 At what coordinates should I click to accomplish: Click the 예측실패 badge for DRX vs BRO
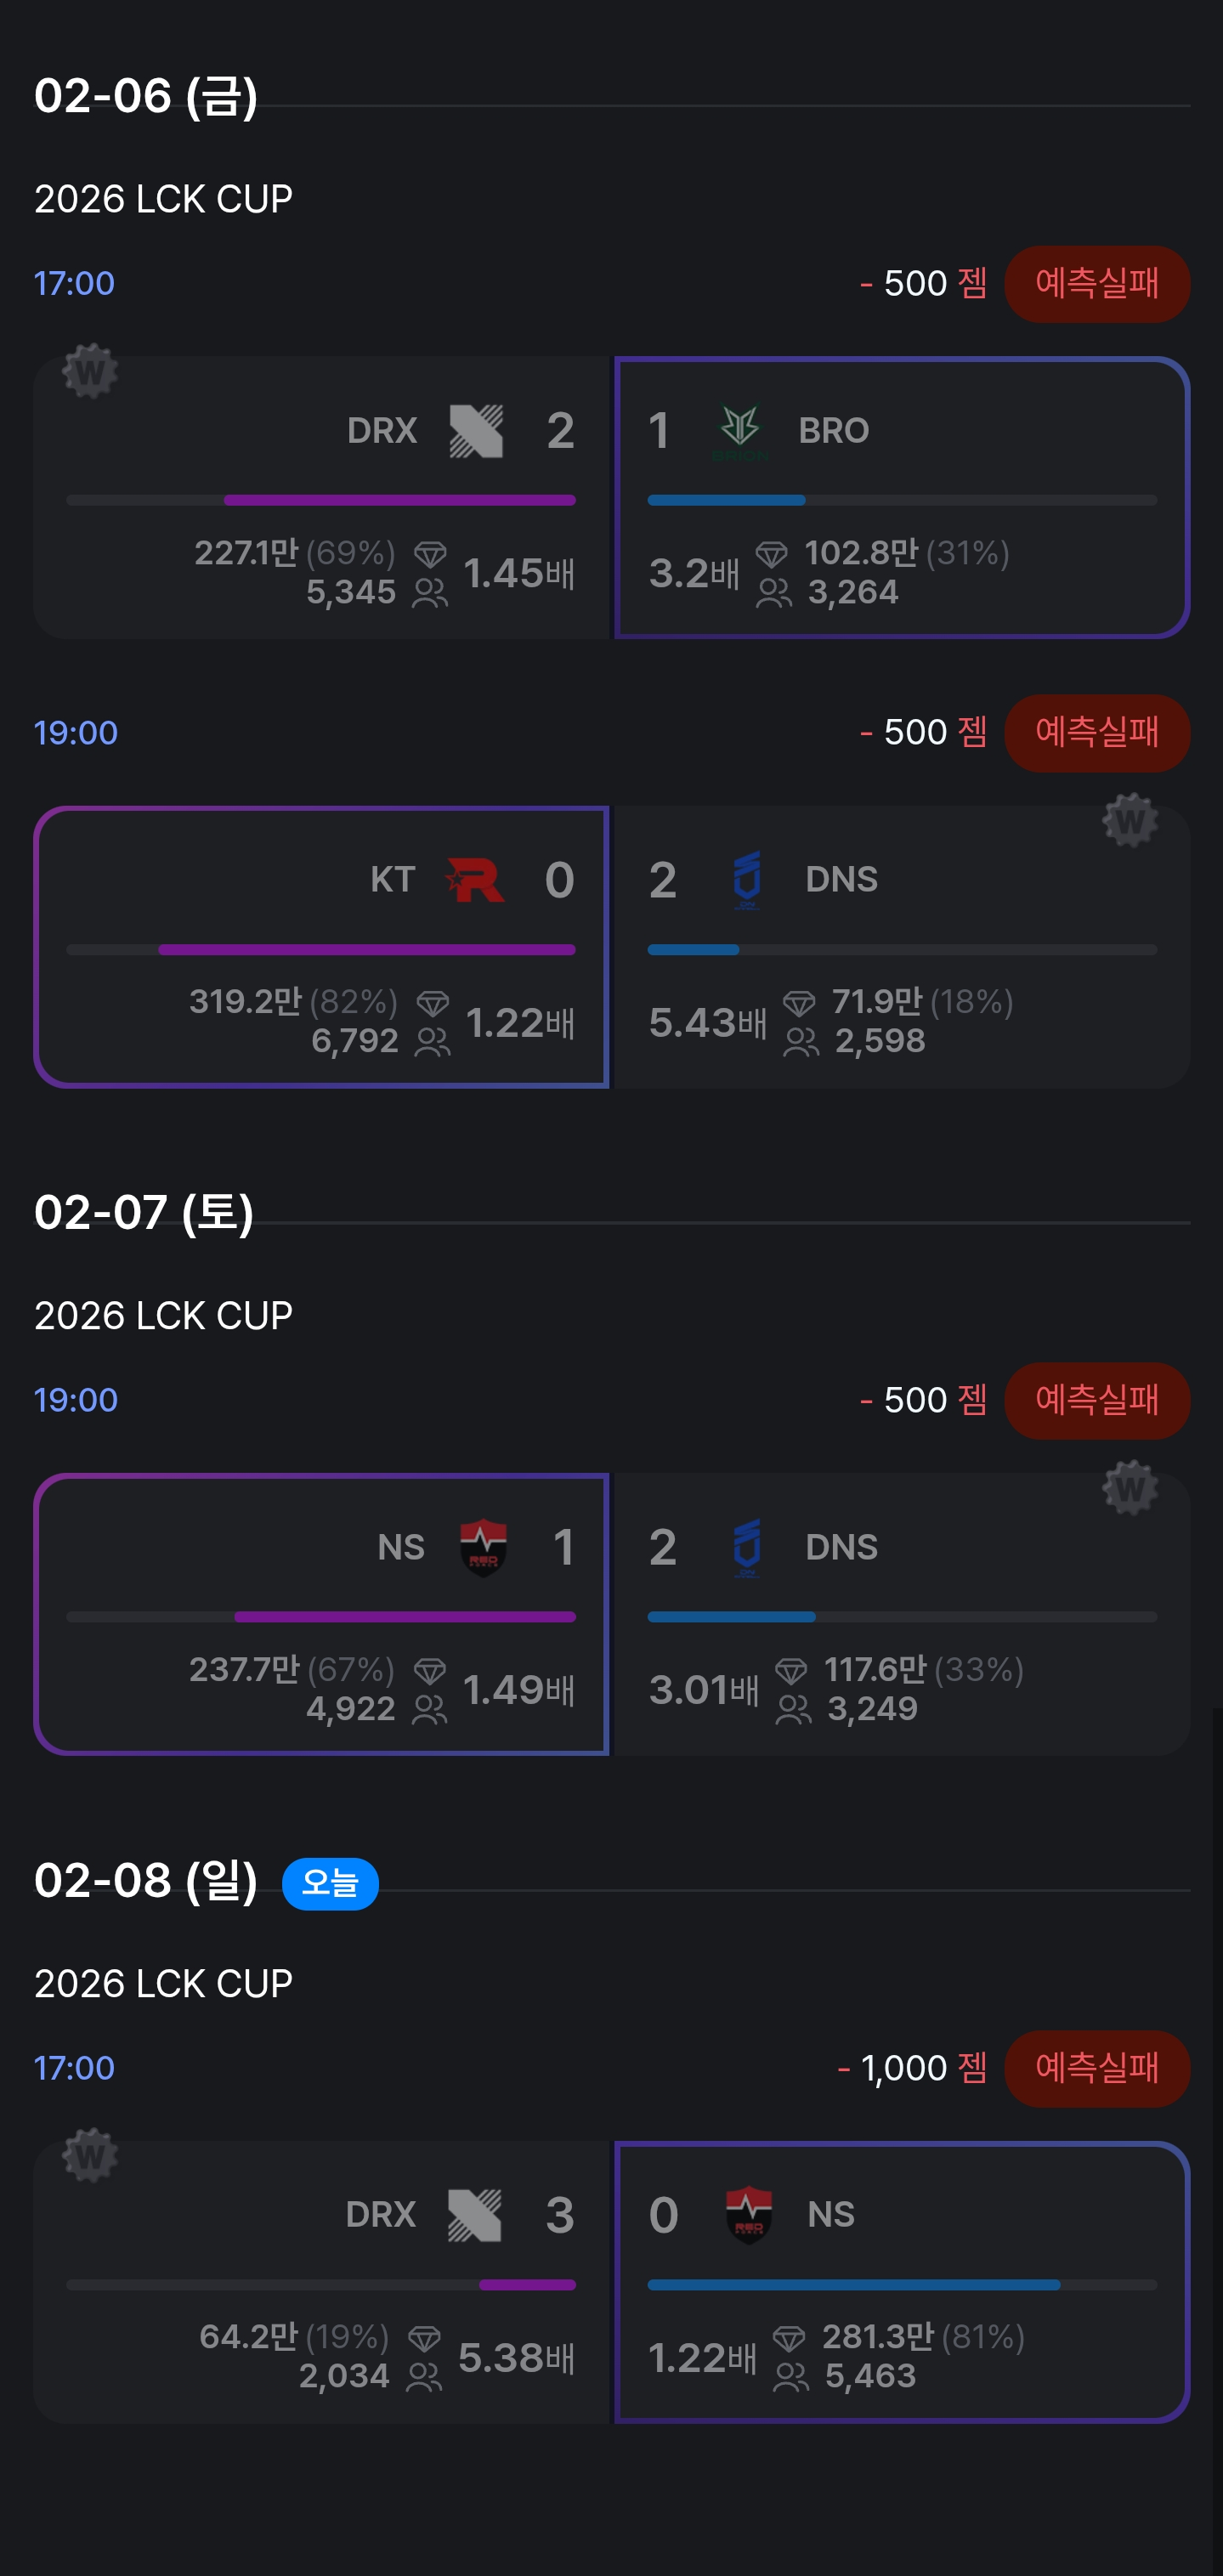tap(1096, 284)
